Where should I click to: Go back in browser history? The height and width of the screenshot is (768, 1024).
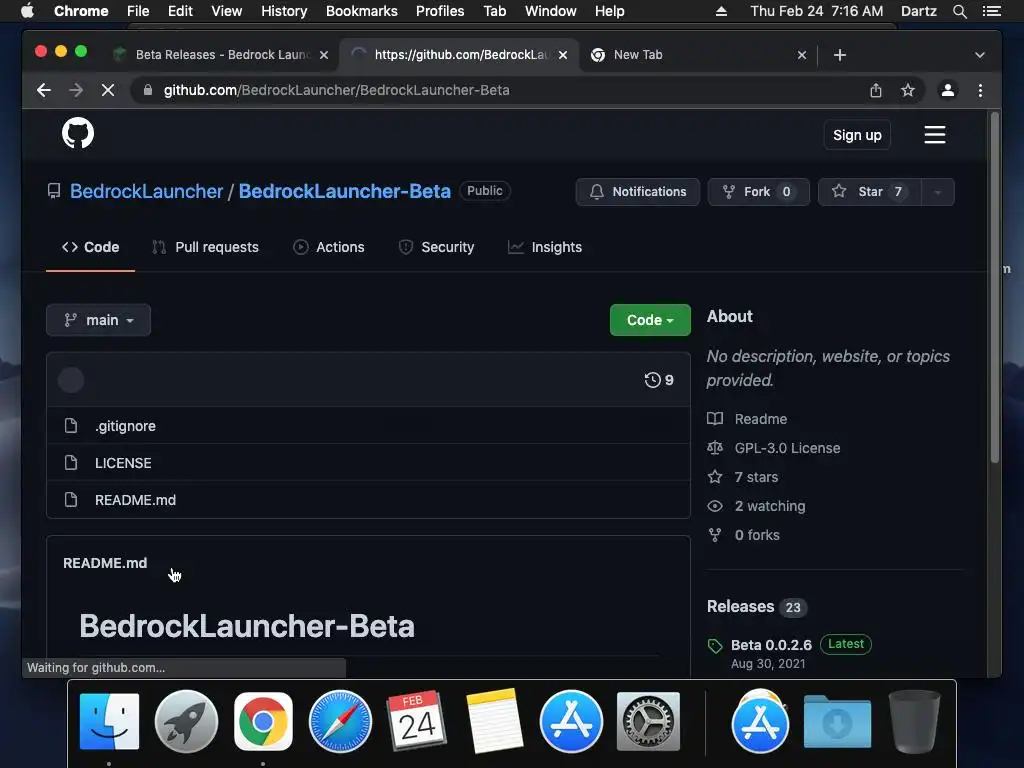point(44,90)
